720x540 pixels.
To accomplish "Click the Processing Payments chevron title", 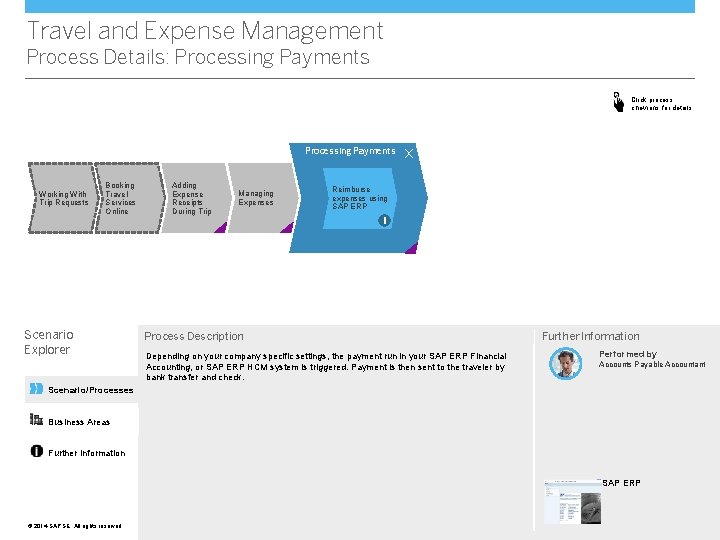I will [350, 151].
